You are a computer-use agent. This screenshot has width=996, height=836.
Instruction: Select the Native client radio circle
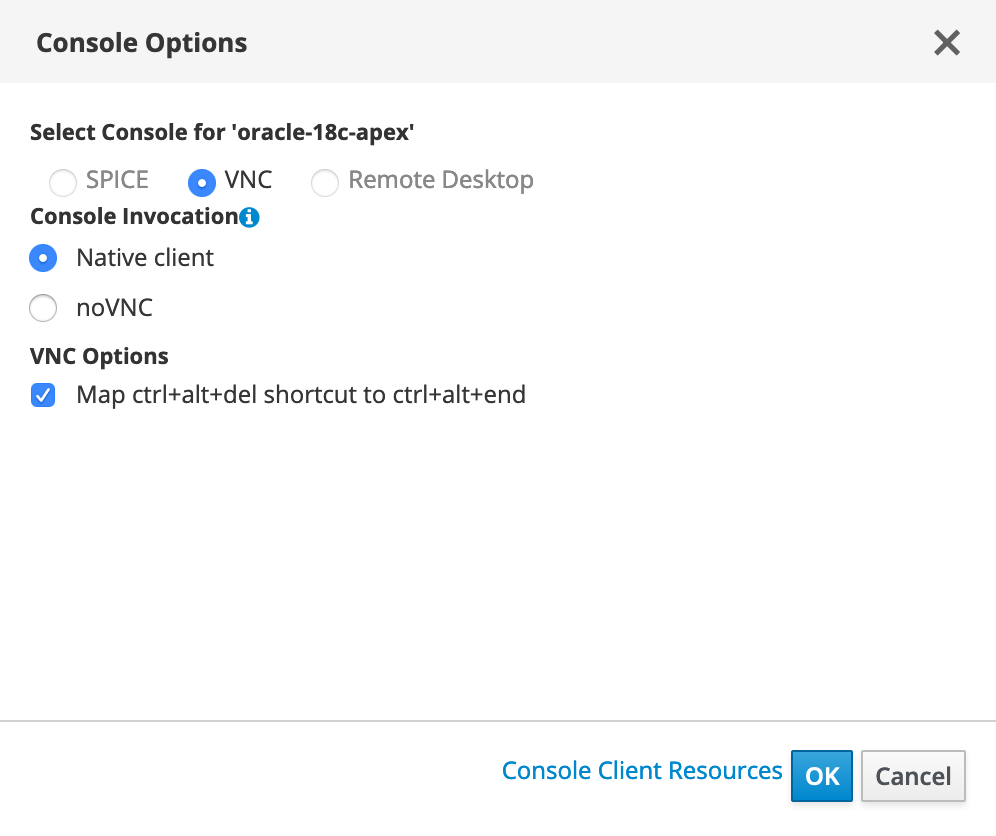[43, 258]
